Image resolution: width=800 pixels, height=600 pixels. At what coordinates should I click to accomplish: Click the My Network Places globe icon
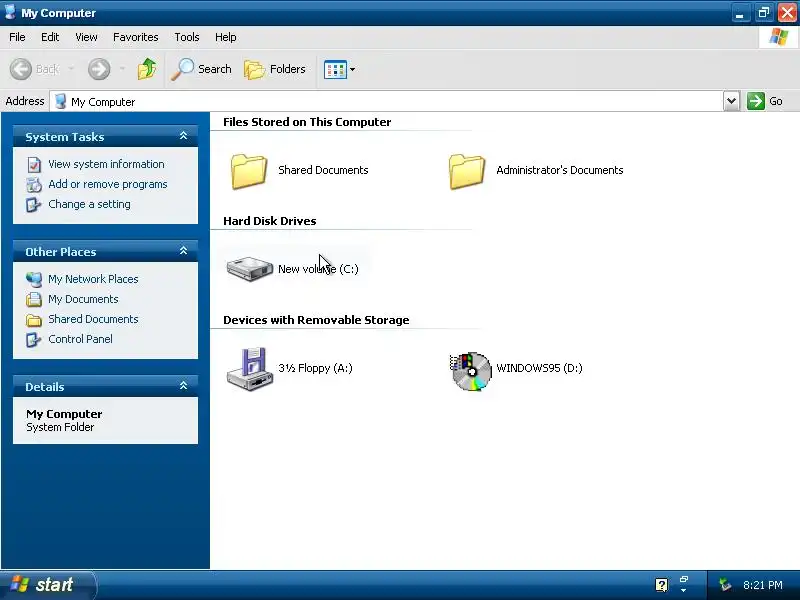pyautogui.click(x=34, y=279)
